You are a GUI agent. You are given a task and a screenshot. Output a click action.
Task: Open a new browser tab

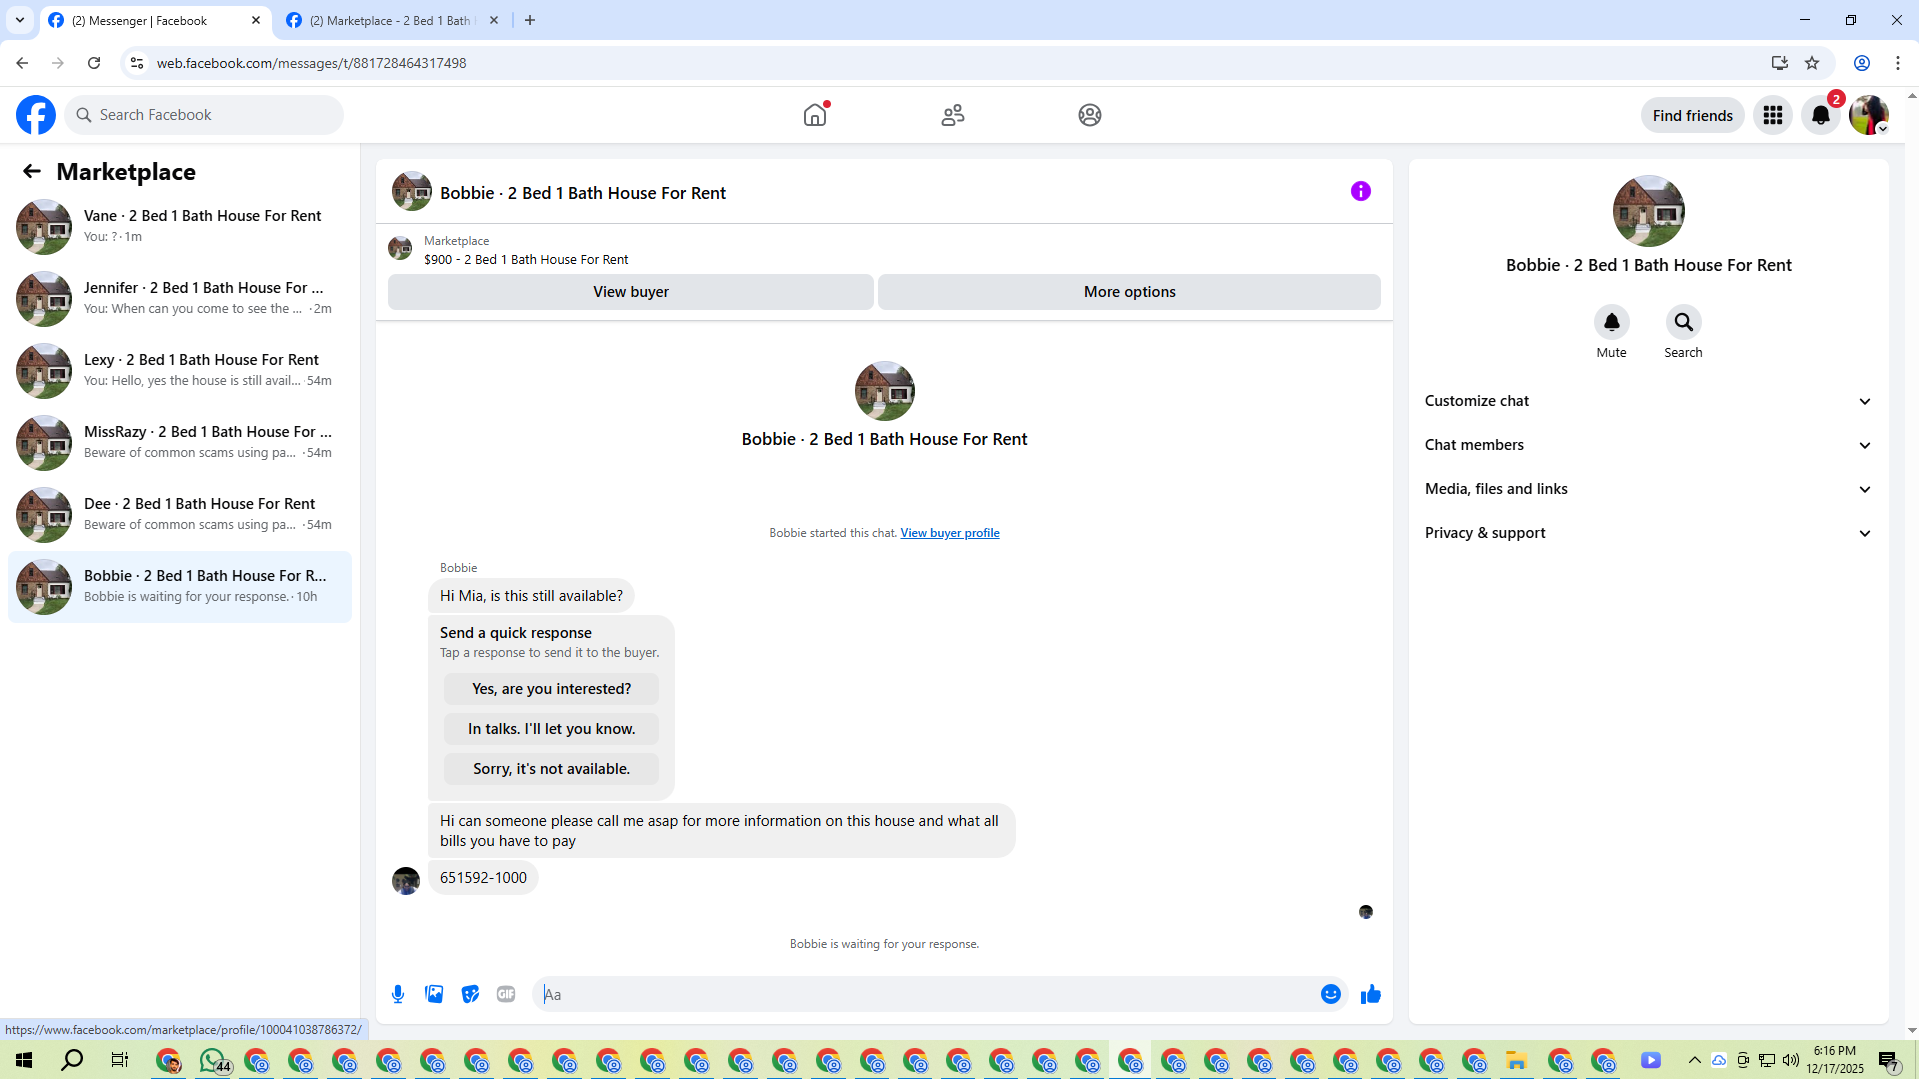pos(530,20)
